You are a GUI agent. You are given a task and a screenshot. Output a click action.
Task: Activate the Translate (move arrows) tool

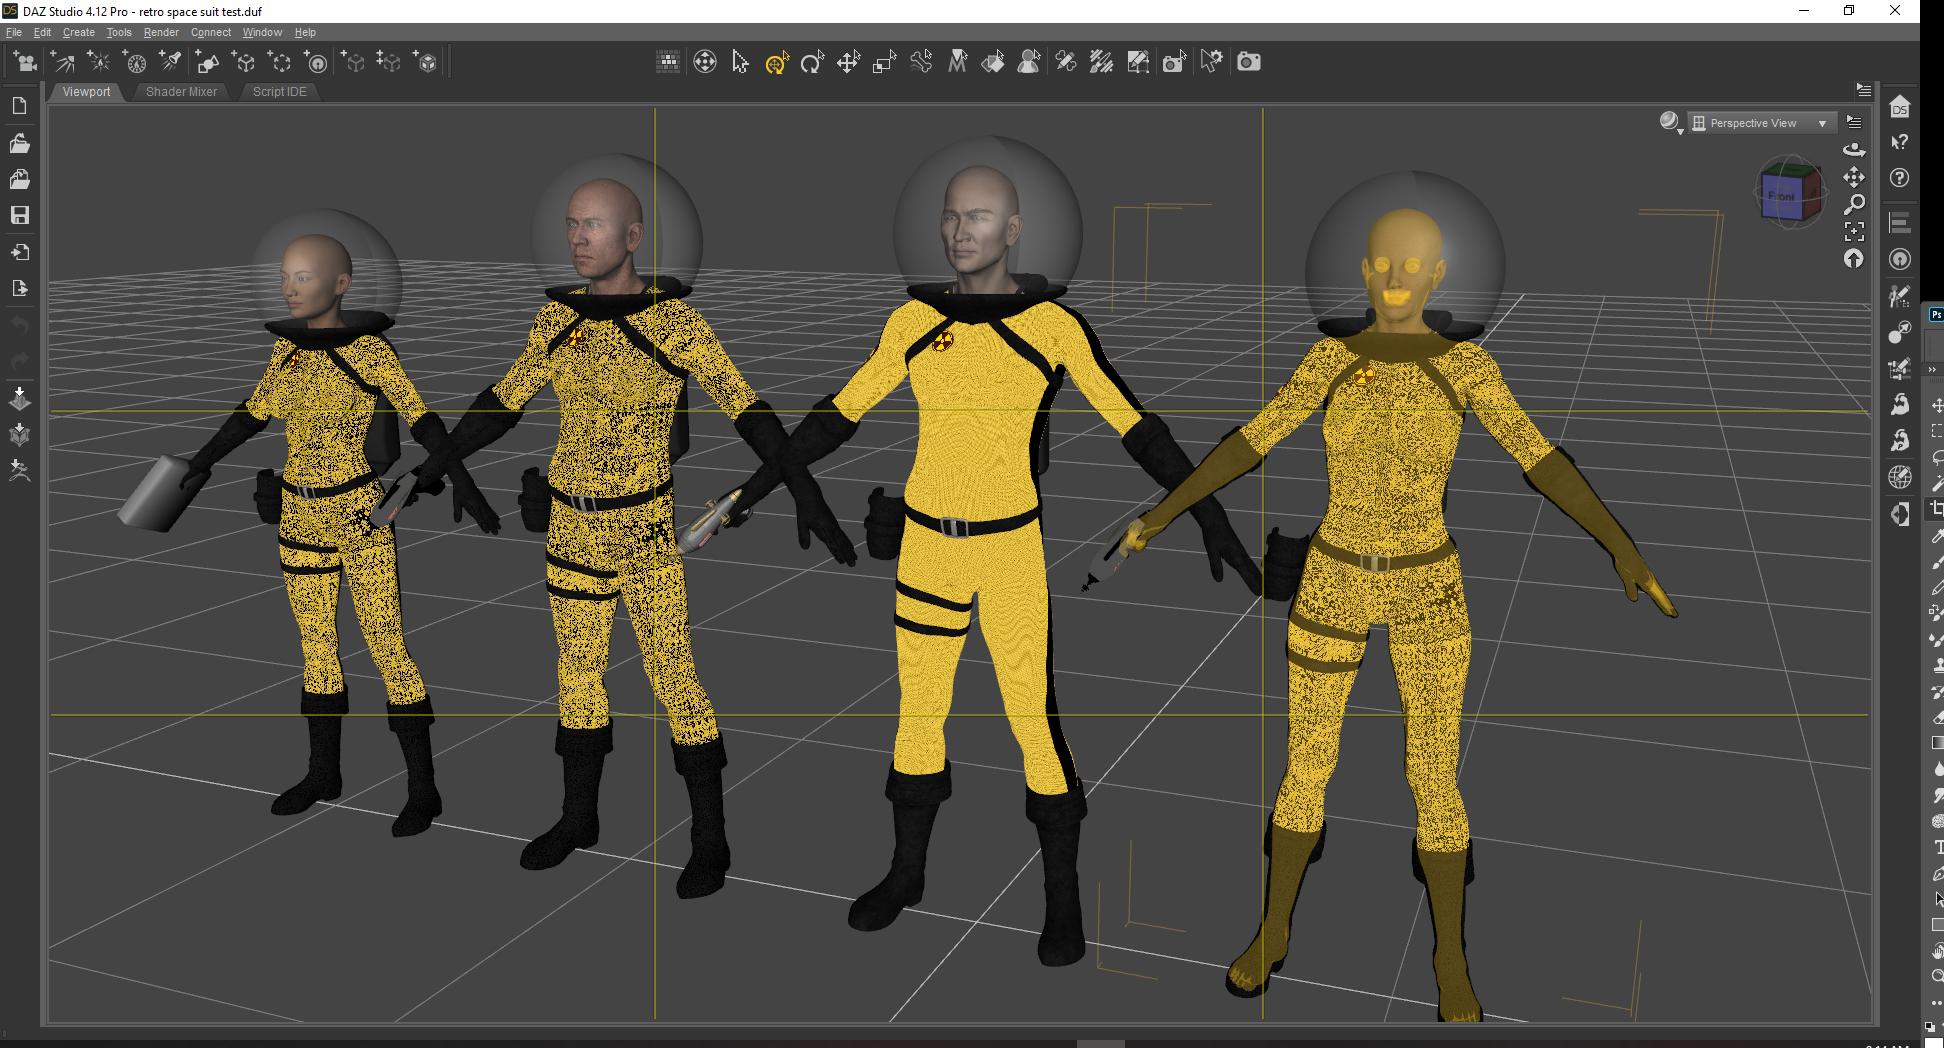point(848,63)
